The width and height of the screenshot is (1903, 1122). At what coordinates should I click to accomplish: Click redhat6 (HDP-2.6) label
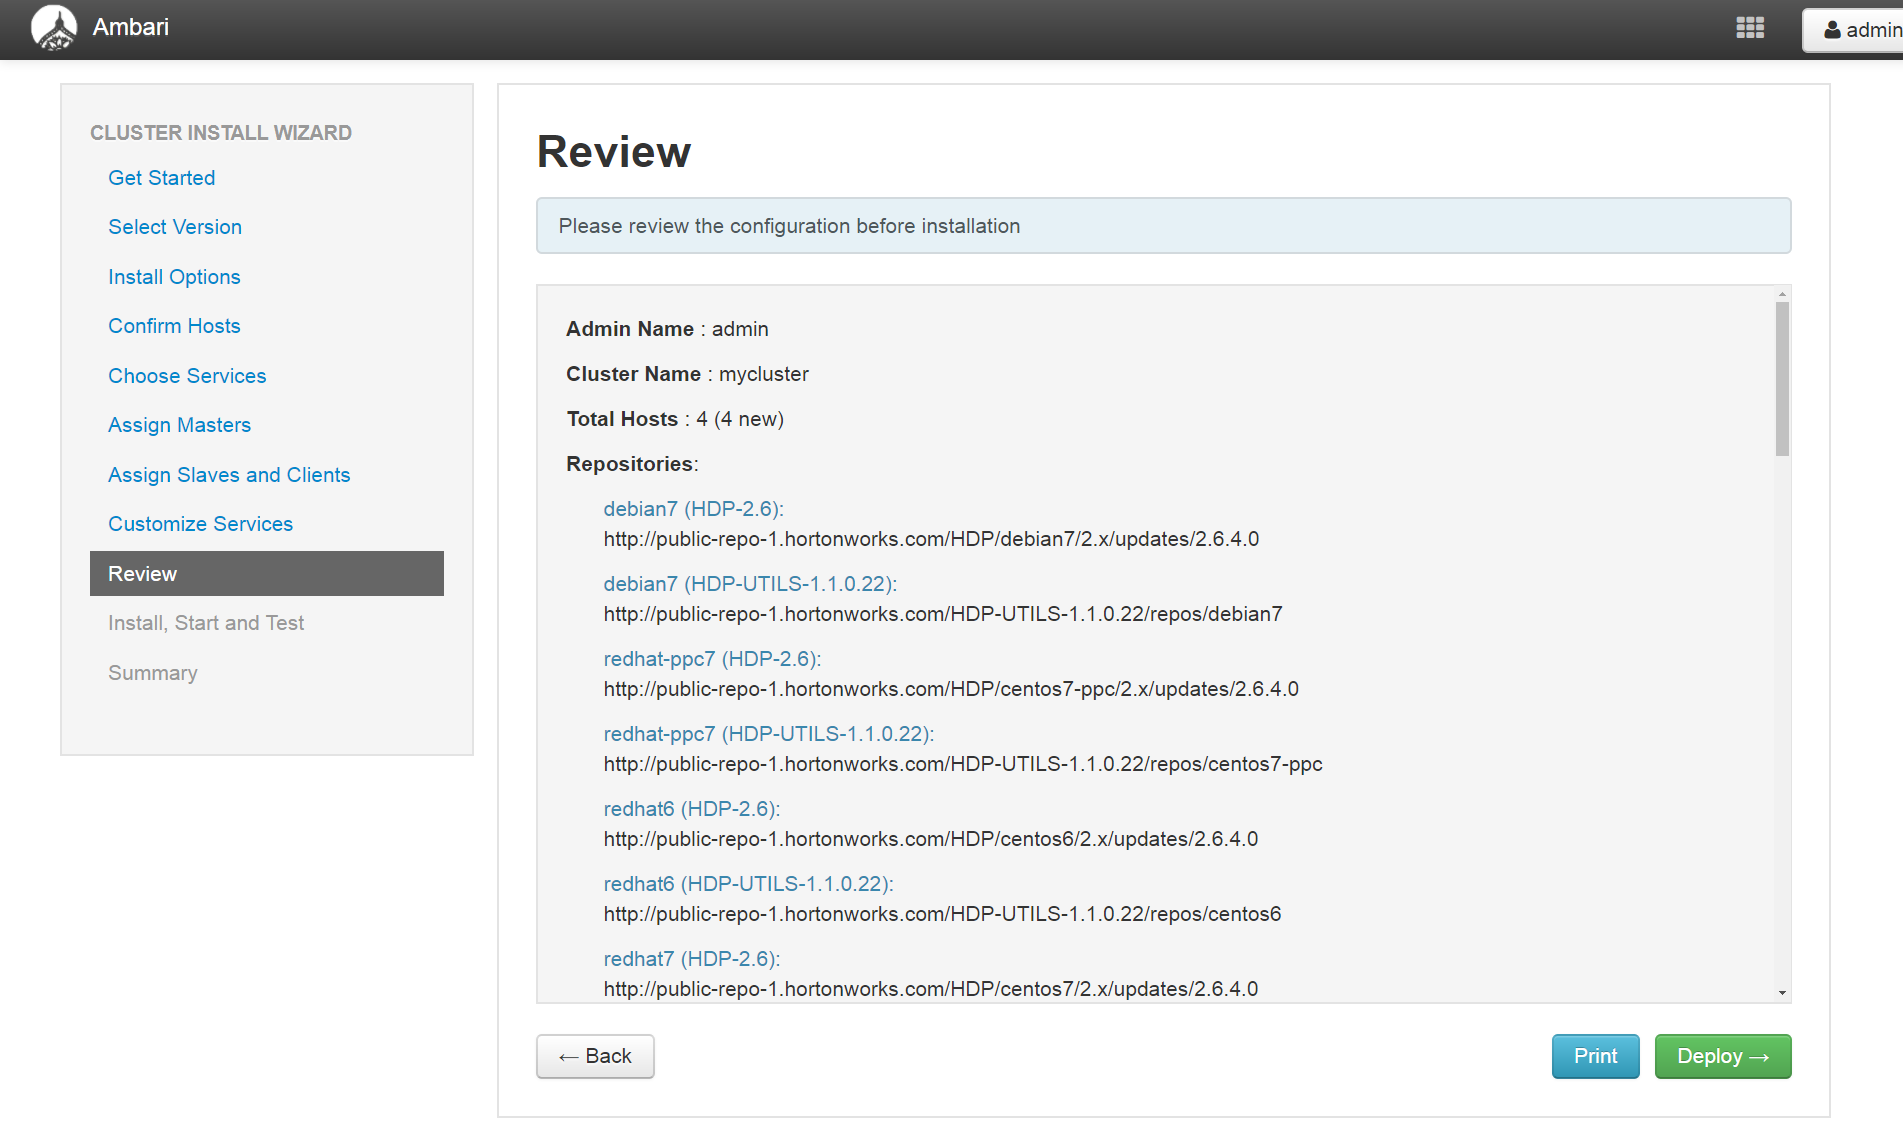click(692, 809)
